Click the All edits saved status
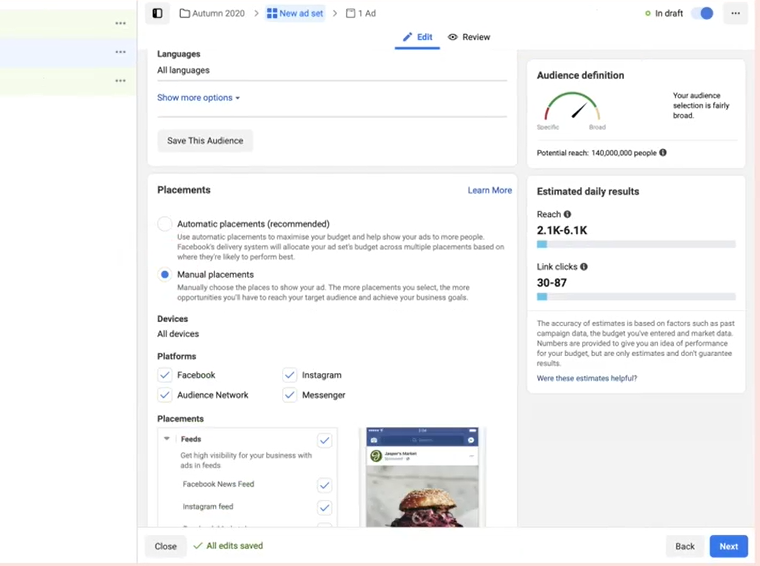 (228, 546)
